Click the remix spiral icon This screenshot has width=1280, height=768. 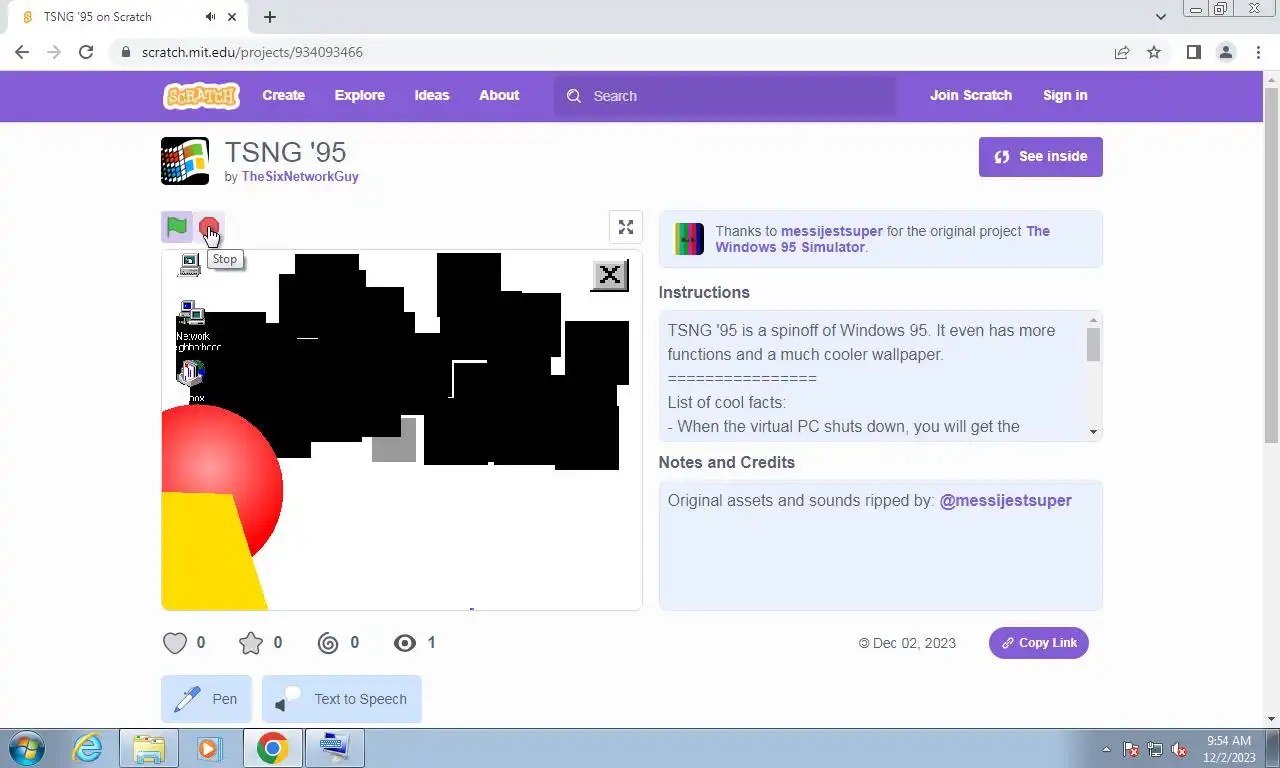(328, 643)
